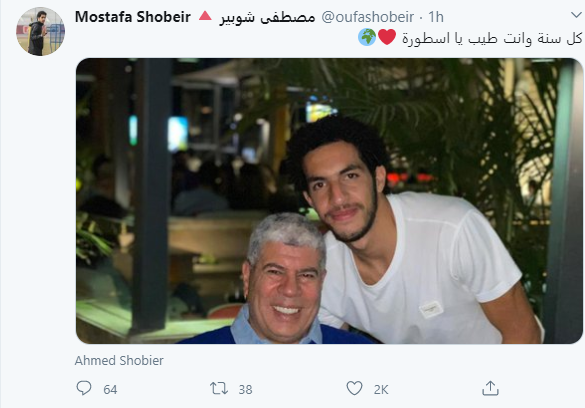Click the tagged name Ahmed Shobier

point(119,361)
